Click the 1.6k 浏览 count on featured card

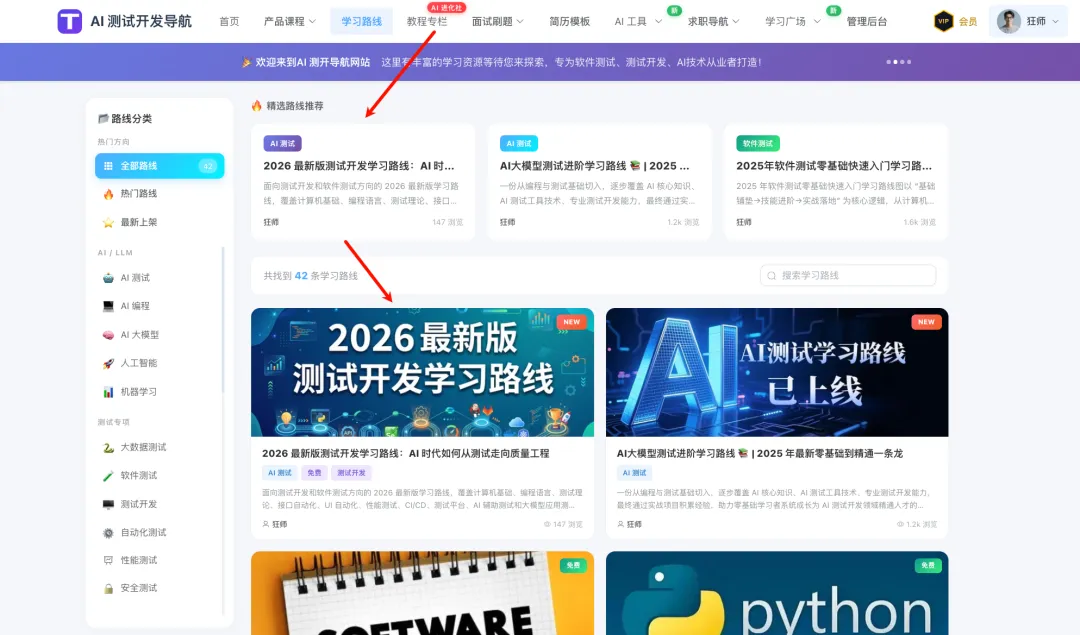(920, 222)
